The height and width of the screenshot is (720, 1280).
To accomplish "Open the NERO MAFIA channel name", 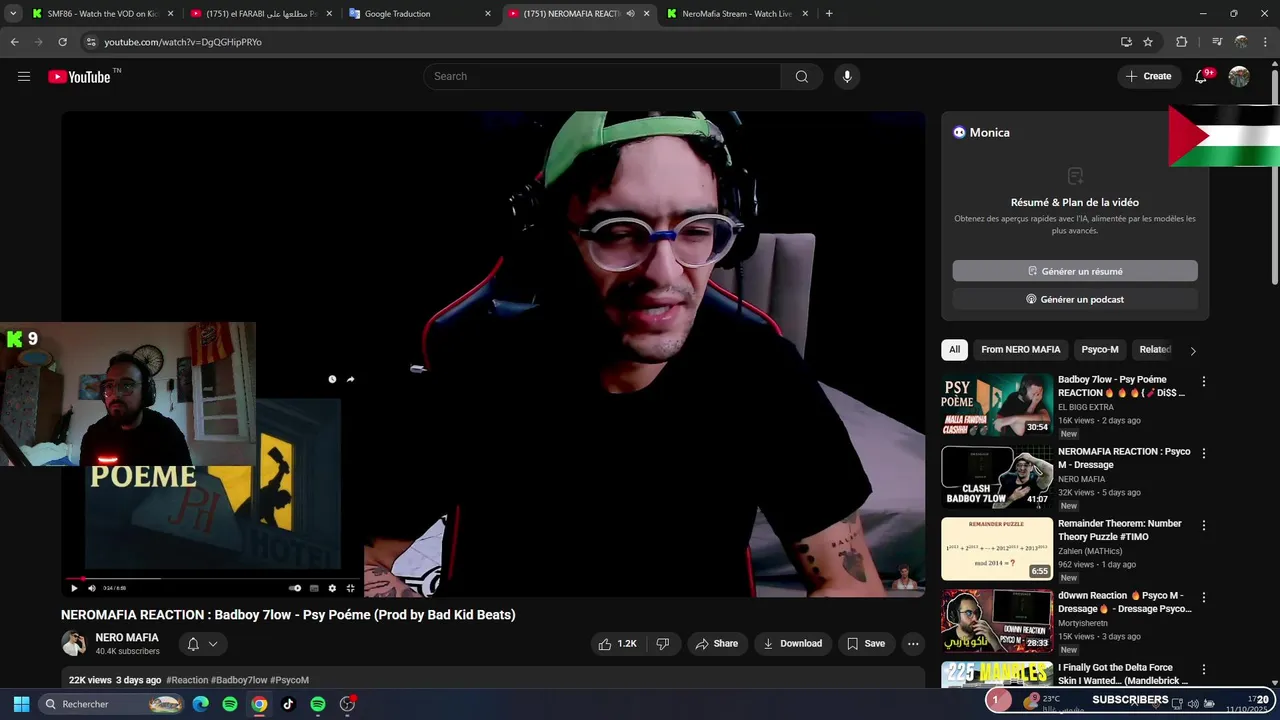I will click(x=127, y=638).
